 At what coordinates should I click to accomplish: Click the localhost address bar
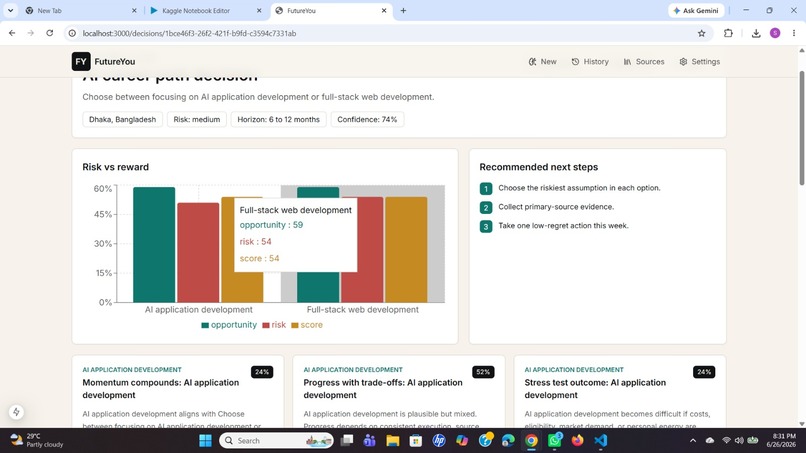coord(386,33)
